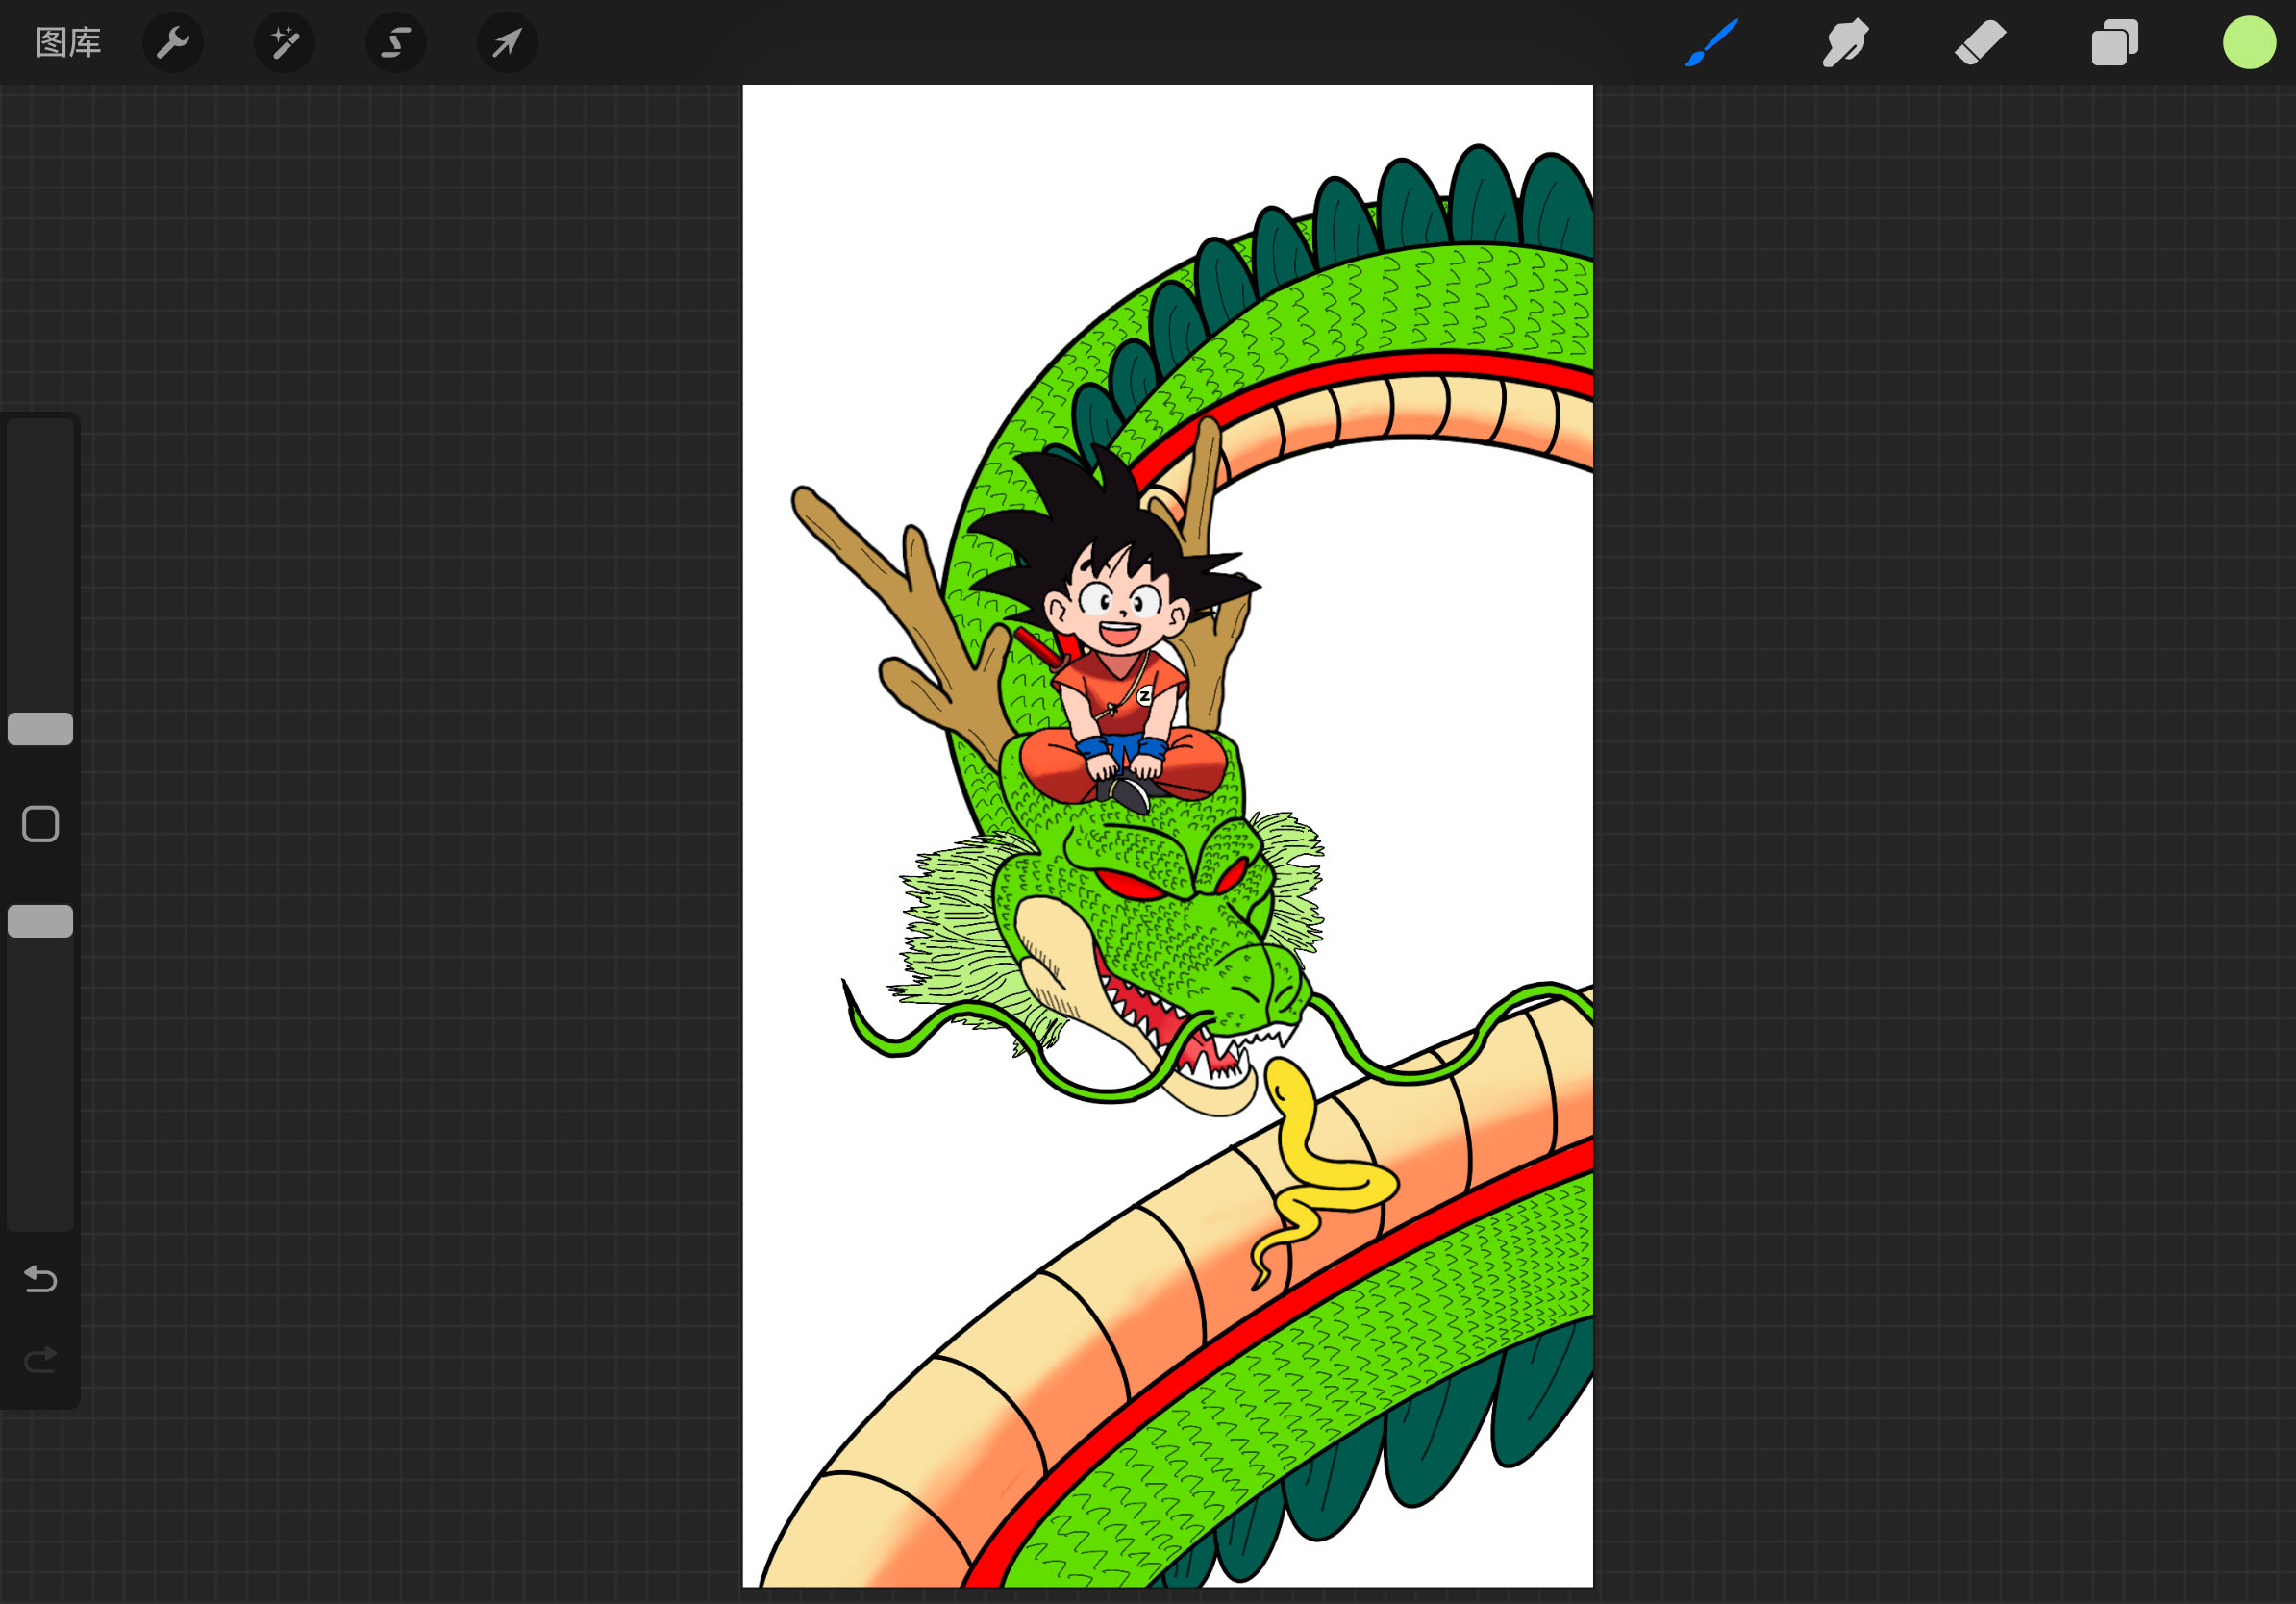The image size is (2296, 1604).
Task: Open the Adjustments magic wand menu
Action: [x=285, y=43]
